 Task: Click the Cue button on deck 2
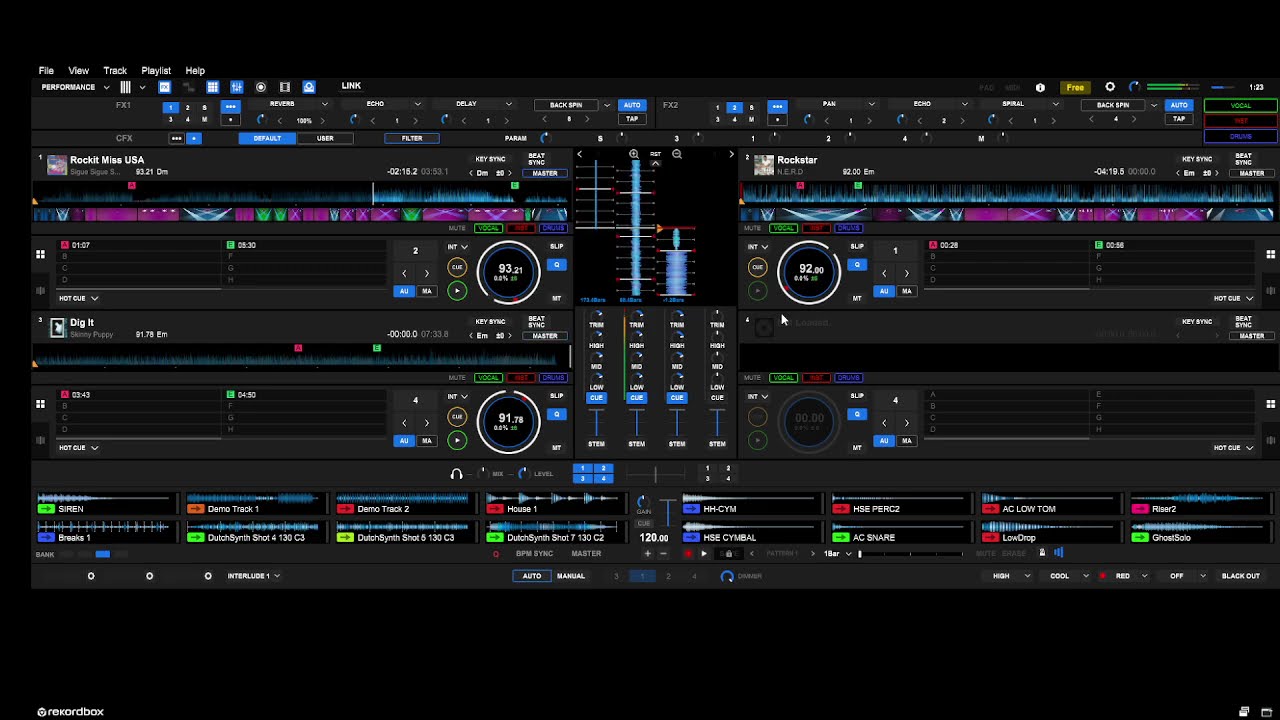757,267
